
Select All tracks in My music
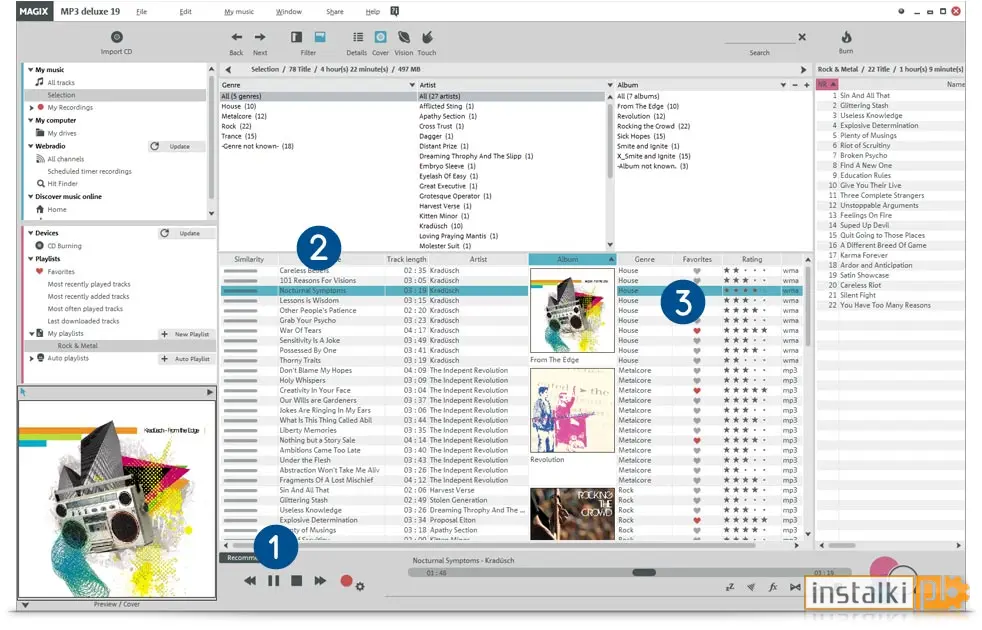pos(61,83)
